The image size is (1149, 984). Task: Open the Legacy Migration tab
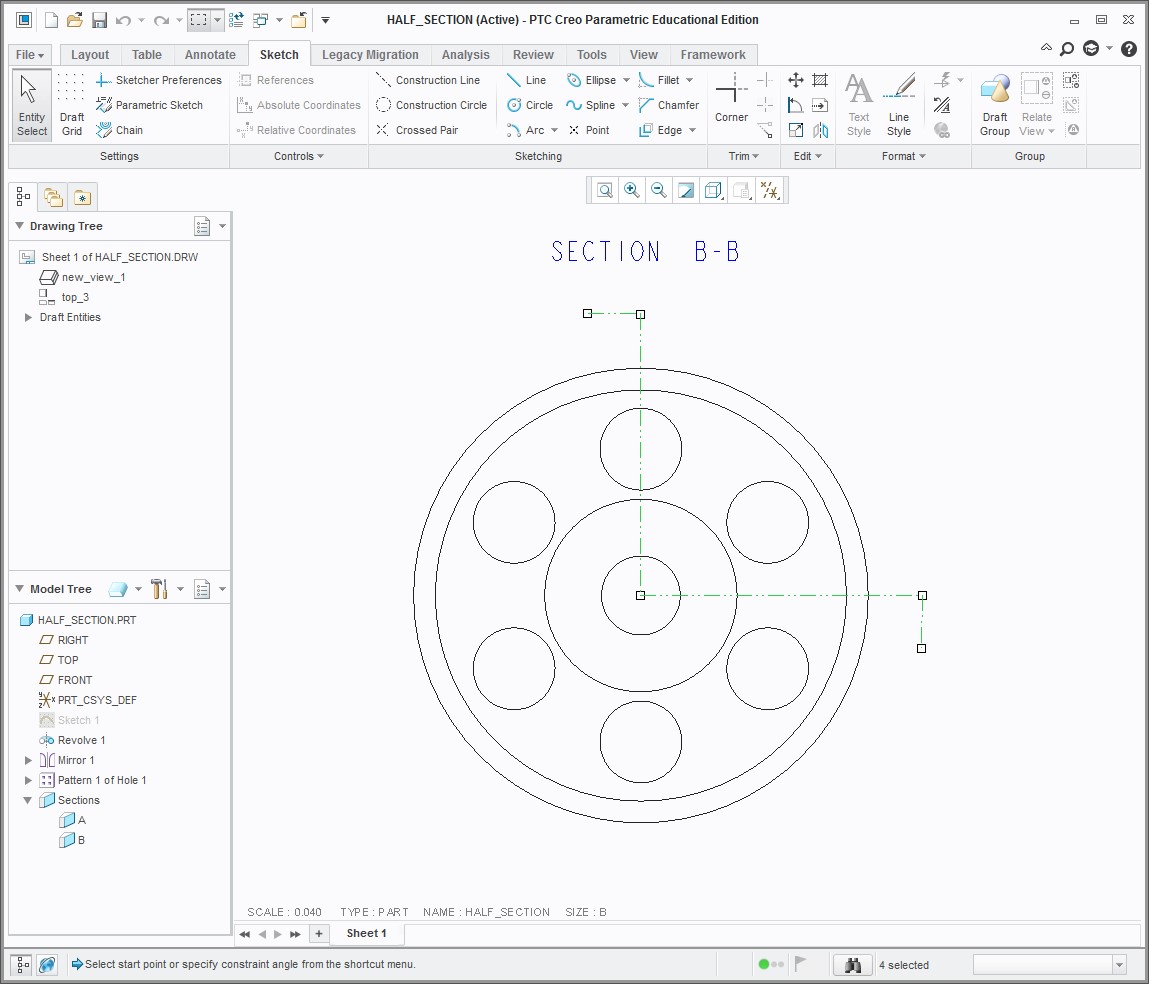point(370,54)
